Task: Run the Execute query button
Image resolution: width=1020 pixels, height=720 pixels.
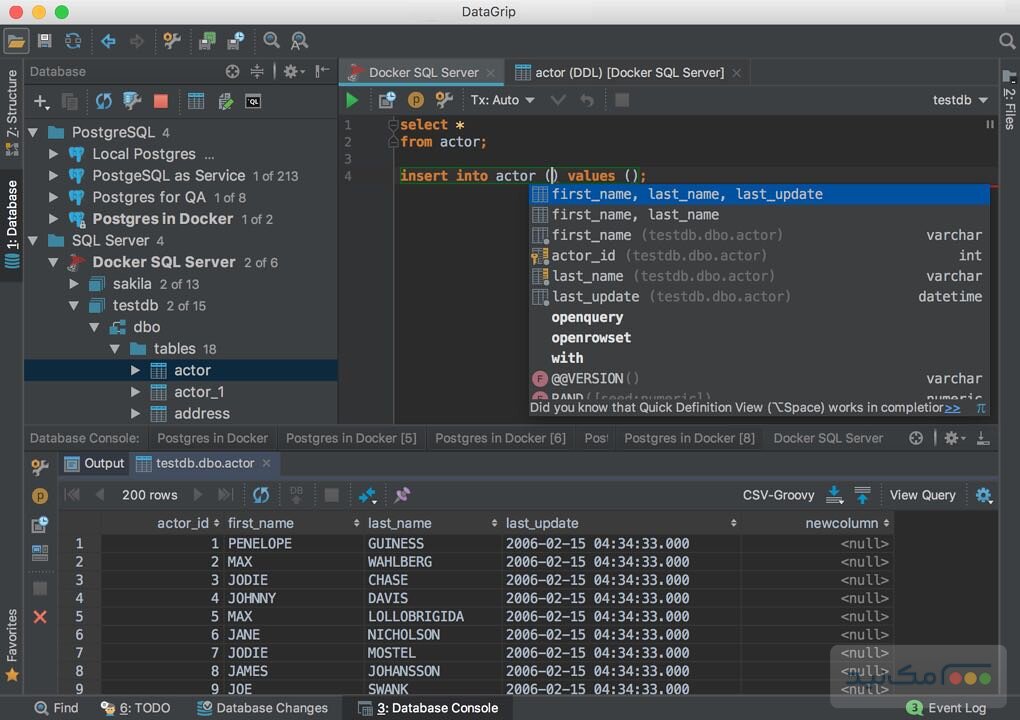Action: click(351, 100)
